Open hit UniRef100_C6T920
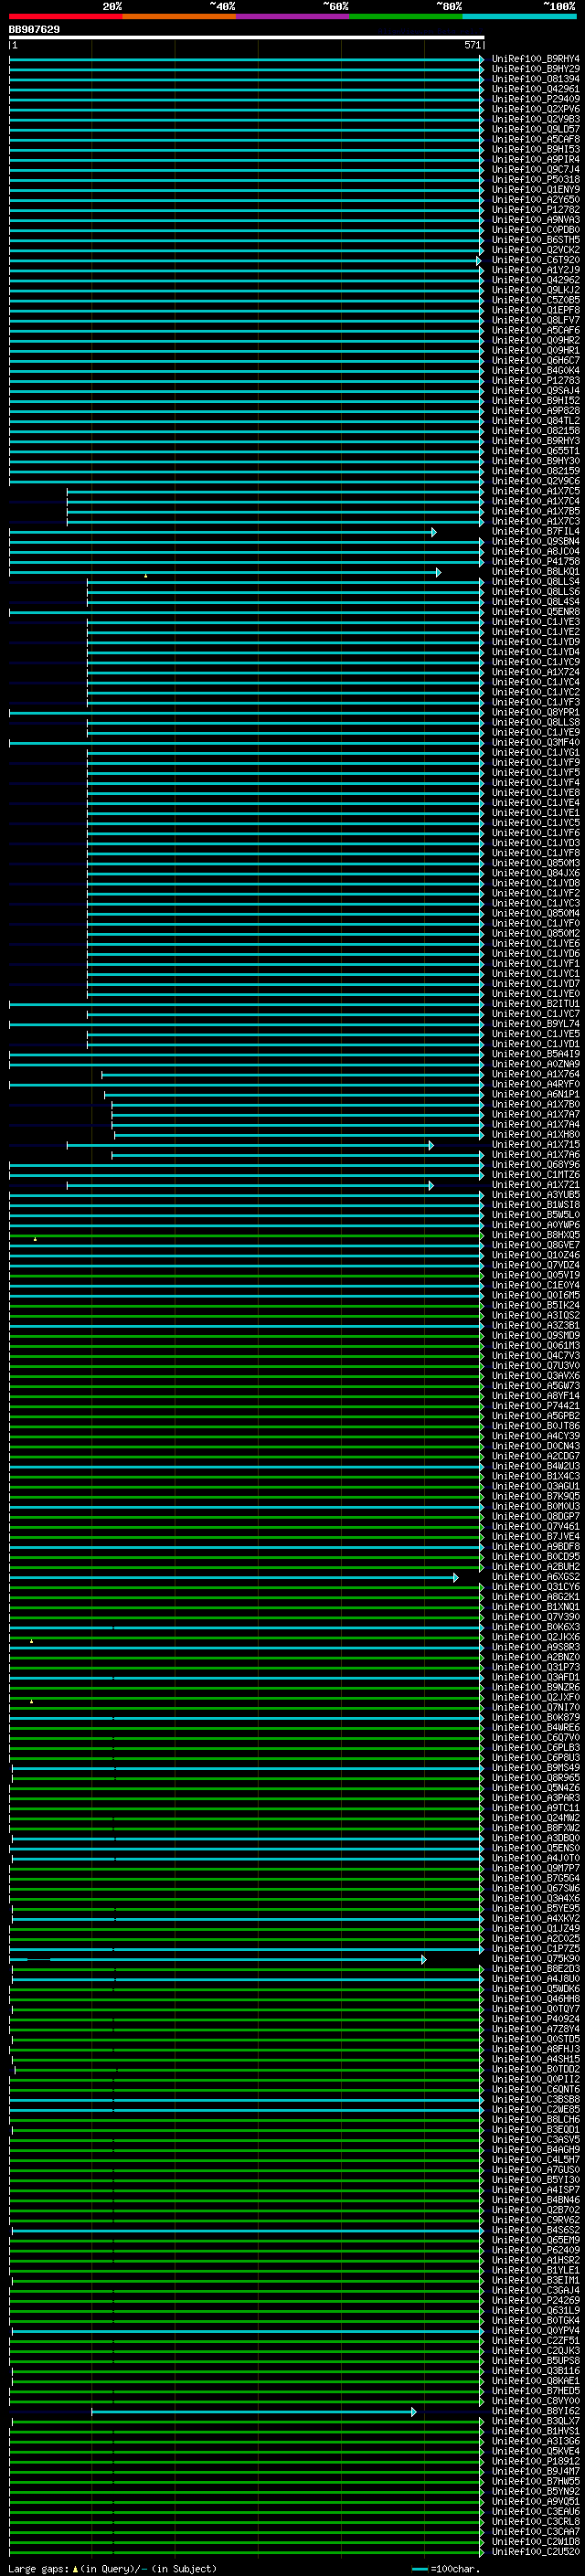 (535, 260)
